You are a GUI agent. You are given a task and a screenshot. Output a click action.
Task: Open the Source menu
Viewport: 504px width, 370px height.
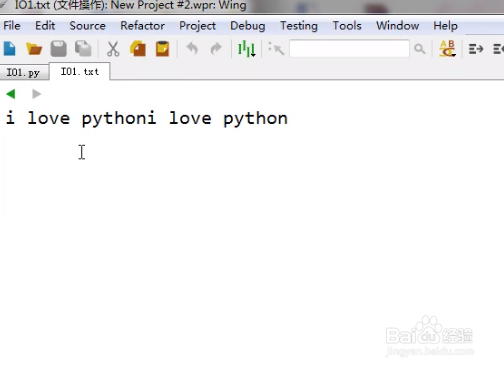pos(87,26)
